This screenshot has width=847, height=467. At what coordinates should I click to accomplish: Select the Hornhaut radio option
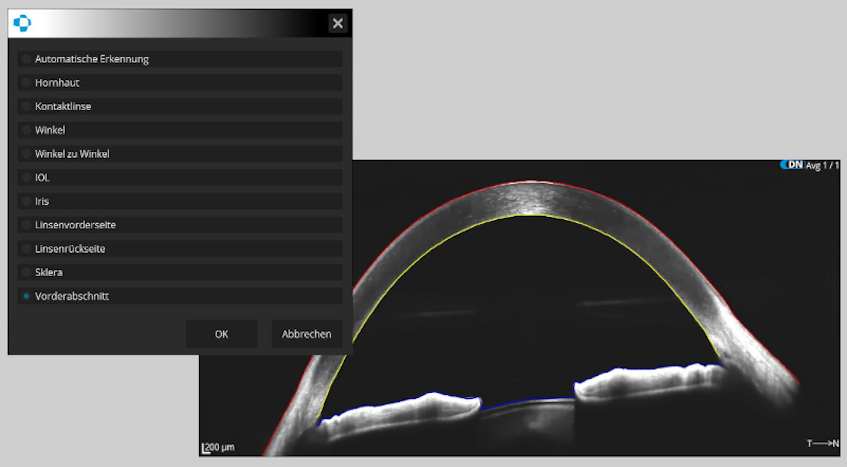click(x=180, y=83)
